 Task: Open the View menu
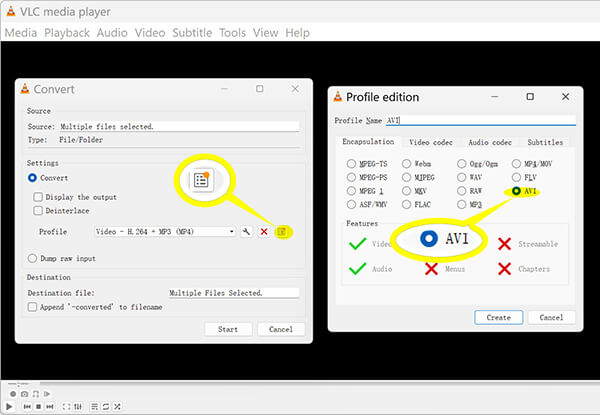click(x=265, y=33)
